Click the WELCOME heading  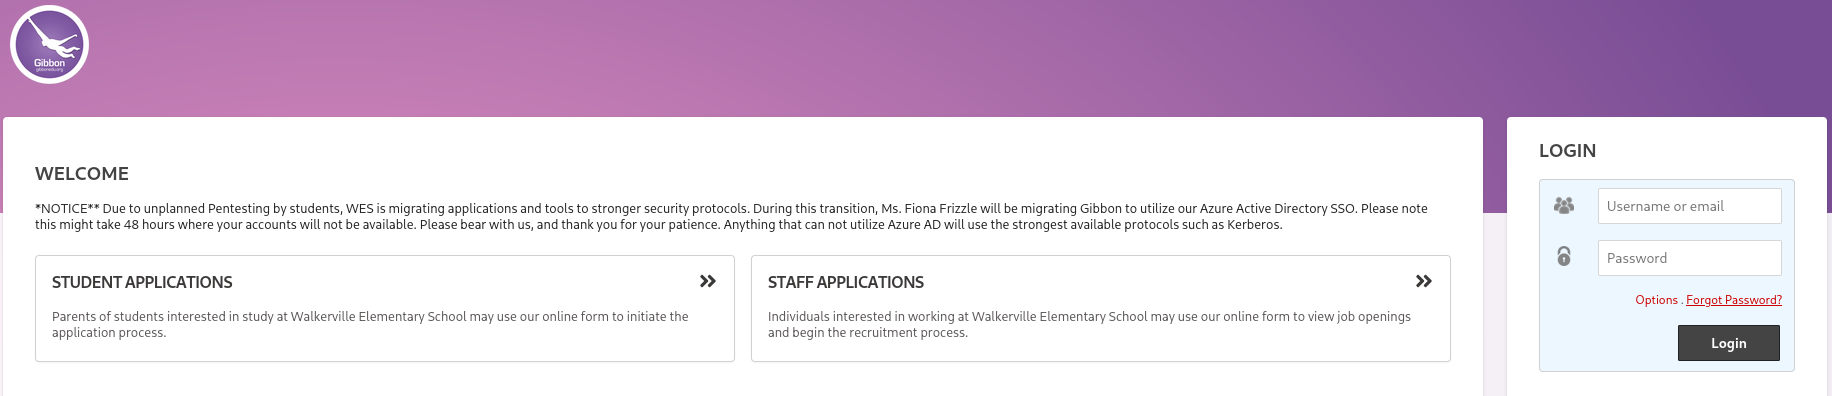pyautogui.click(x=82, y=173)
